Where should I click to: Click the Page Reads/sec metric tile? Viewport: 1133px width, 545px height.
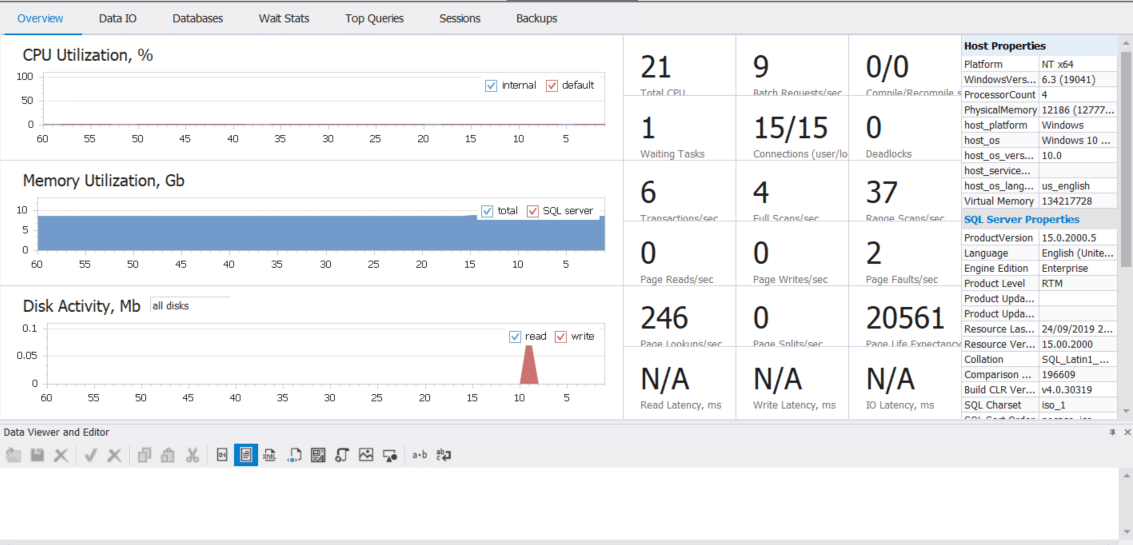click(680, 253)
